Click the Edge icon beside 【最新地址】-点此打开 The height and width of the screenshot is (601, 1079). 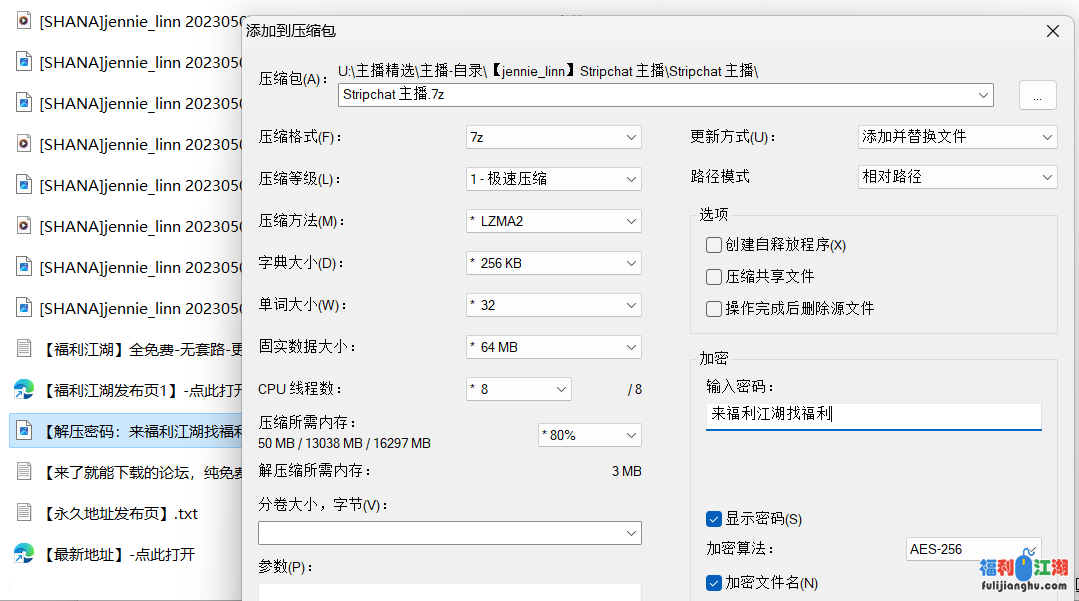point(23,553)
